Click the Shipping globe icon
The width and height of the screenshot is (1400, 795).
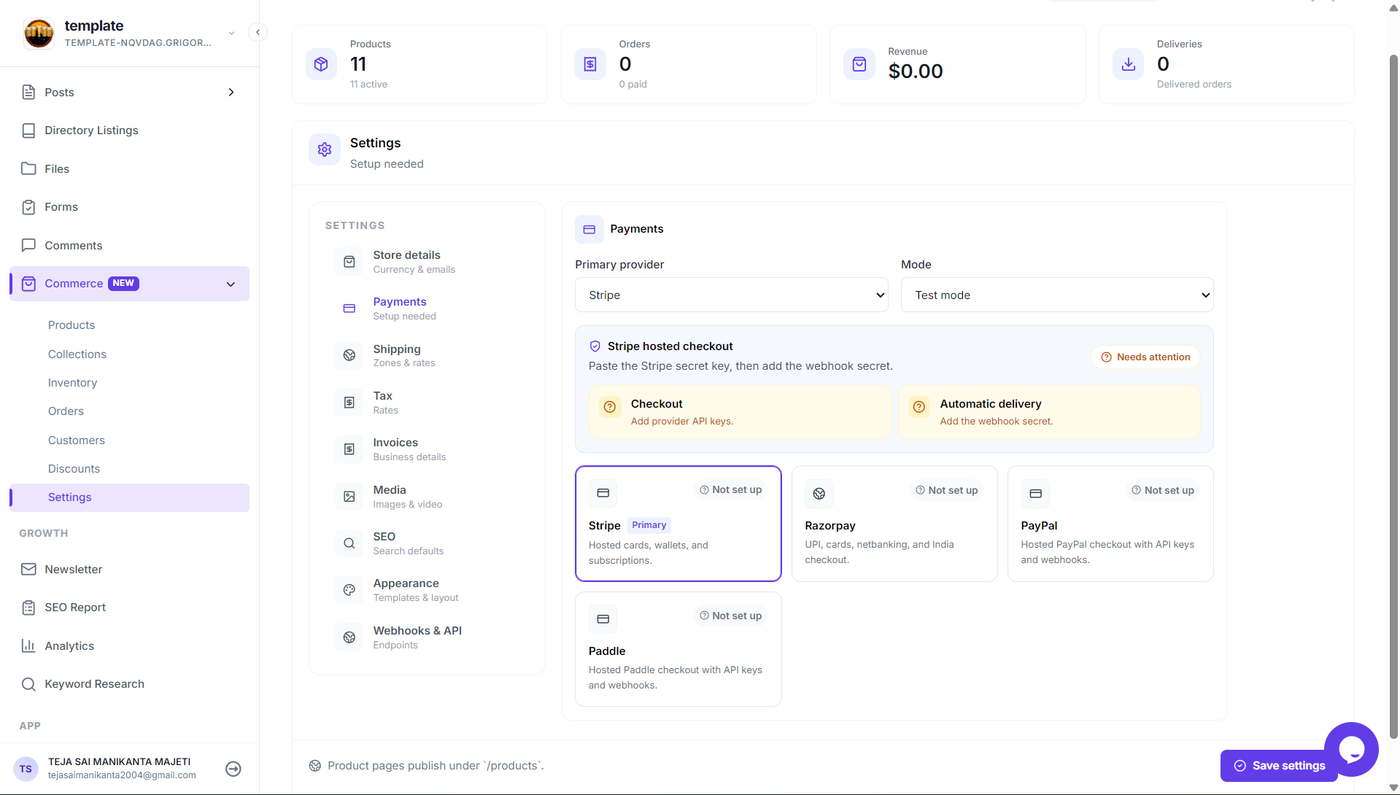click(x=349, y=355)
